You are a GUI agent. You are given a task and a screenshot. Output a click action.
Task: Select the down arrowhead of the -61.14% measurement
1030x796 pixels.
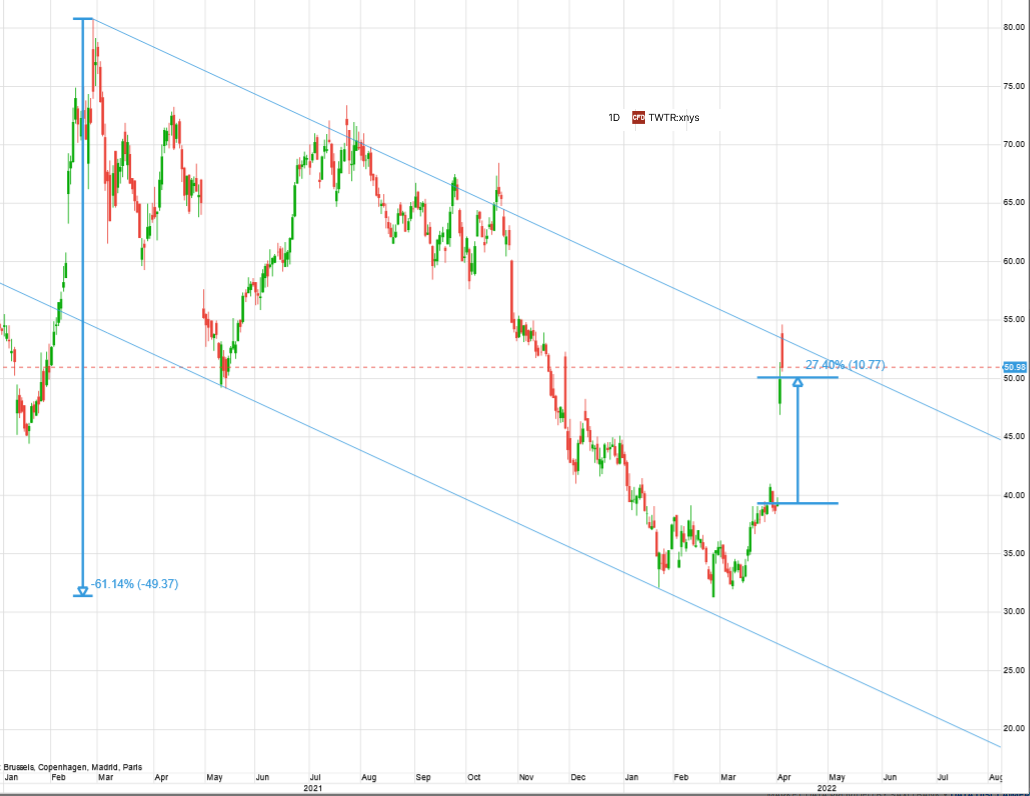click(83, 589)
